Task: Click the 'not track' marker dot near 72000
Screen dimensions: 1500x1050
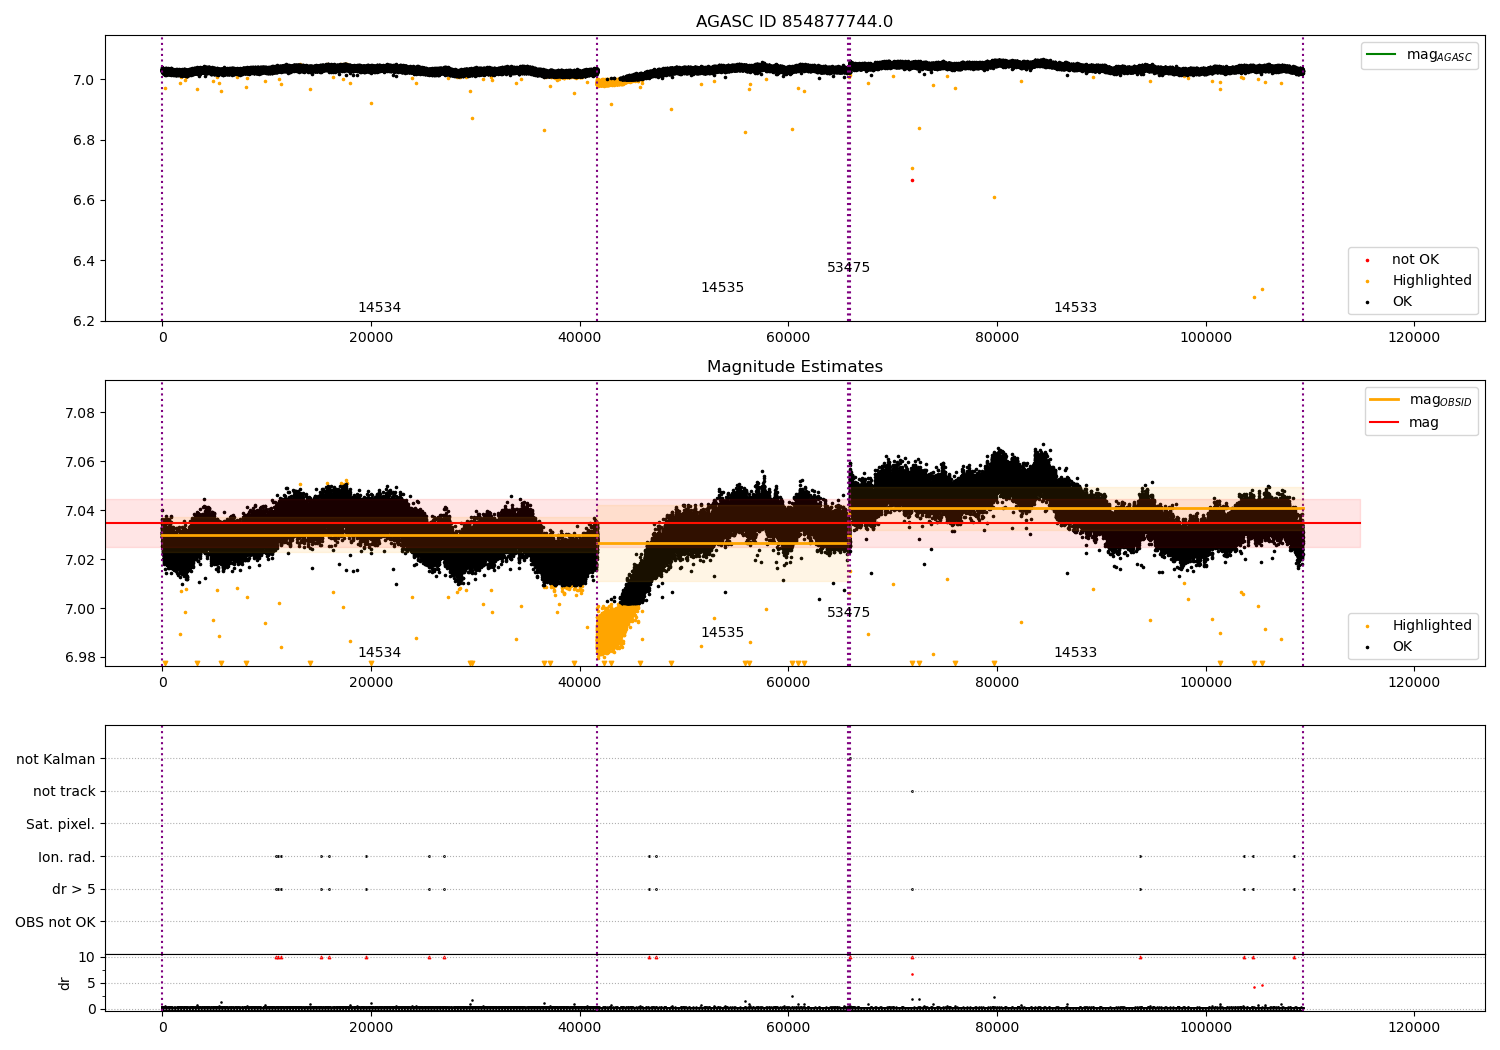Action: click(912, 791)
